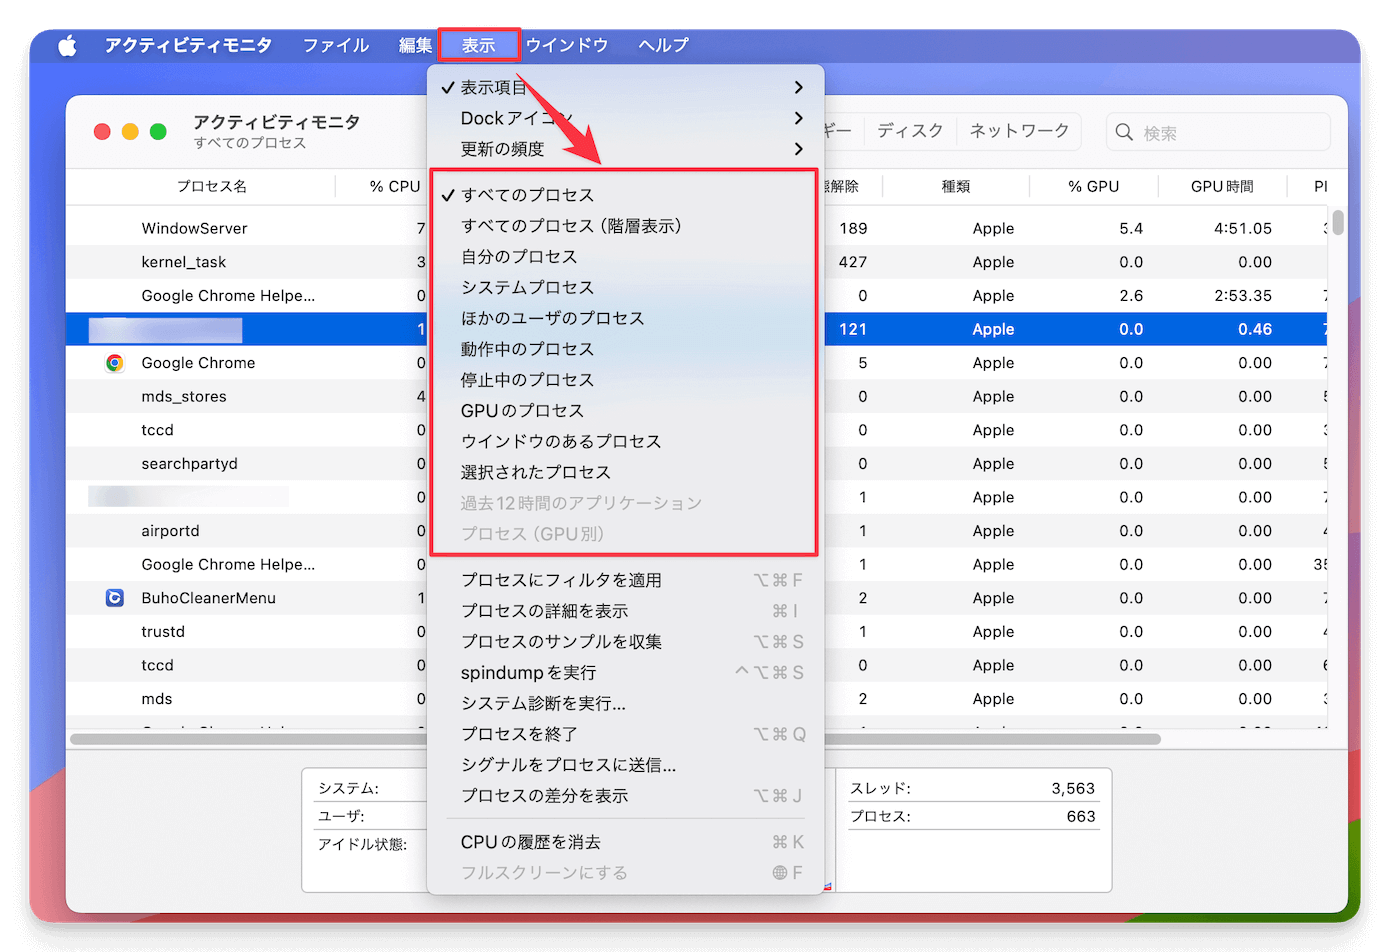Select すべてのプロセス（階層表示）option
1390x952 pixels.
click(625, 226)
